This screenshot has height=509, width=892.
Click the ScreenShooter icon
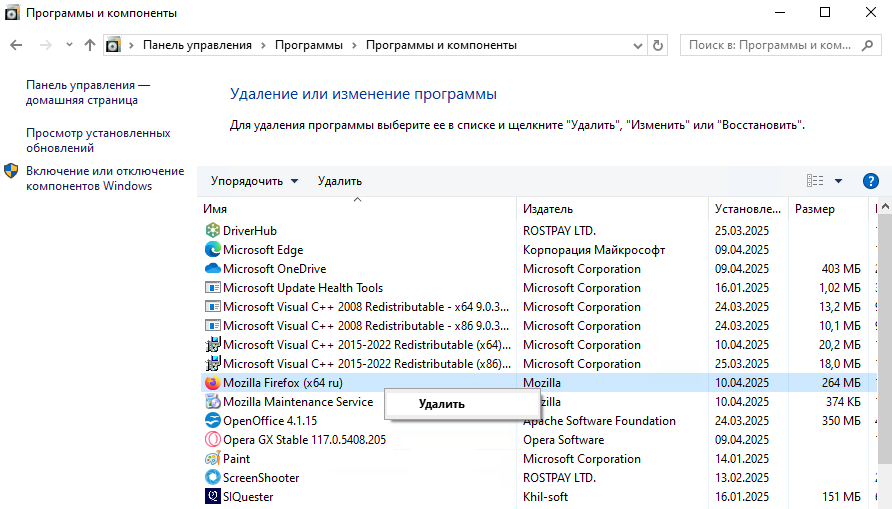[x=212, y=477]
